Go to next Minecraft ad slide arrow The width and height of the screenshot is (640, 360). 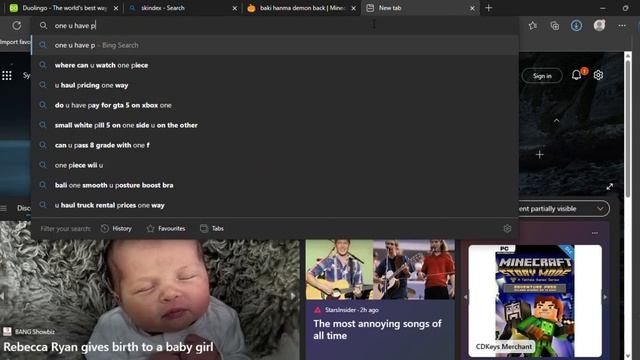(x=605, y=297)
